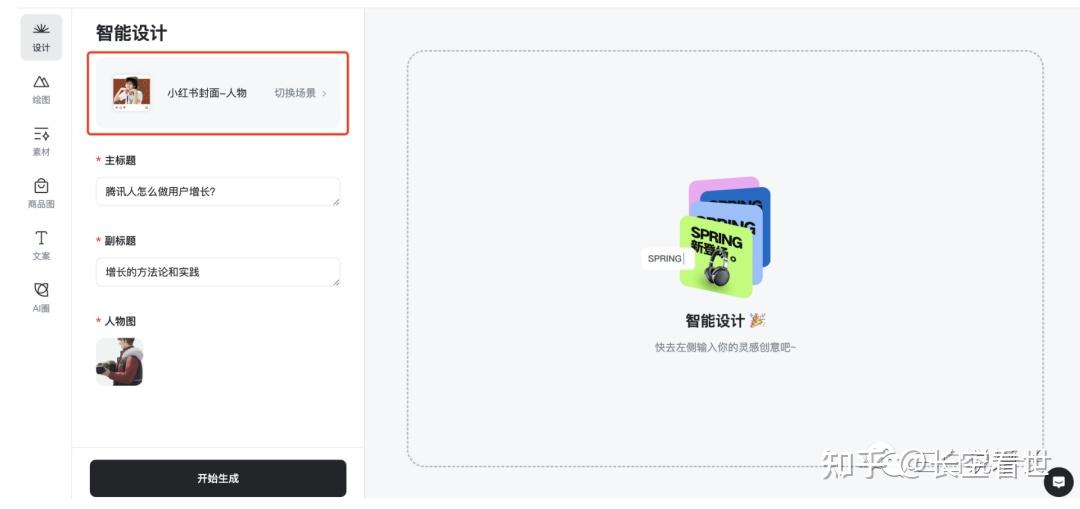
Task: Click the 切换场景 text to change scene
Action: pyautogui.click(x=295, y=93)
